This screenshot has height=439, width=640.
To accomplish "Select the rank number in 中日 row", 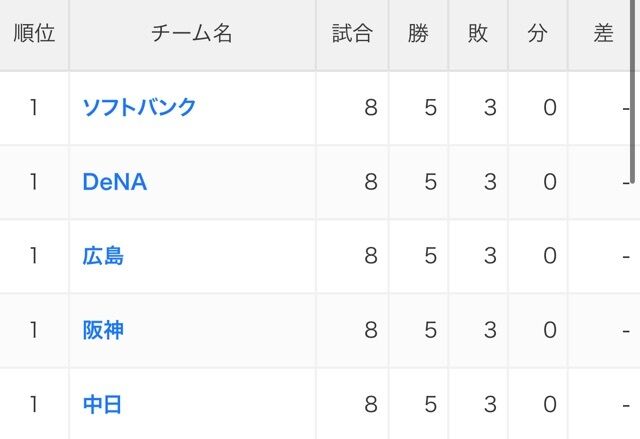I will click(x=34, y=404).
